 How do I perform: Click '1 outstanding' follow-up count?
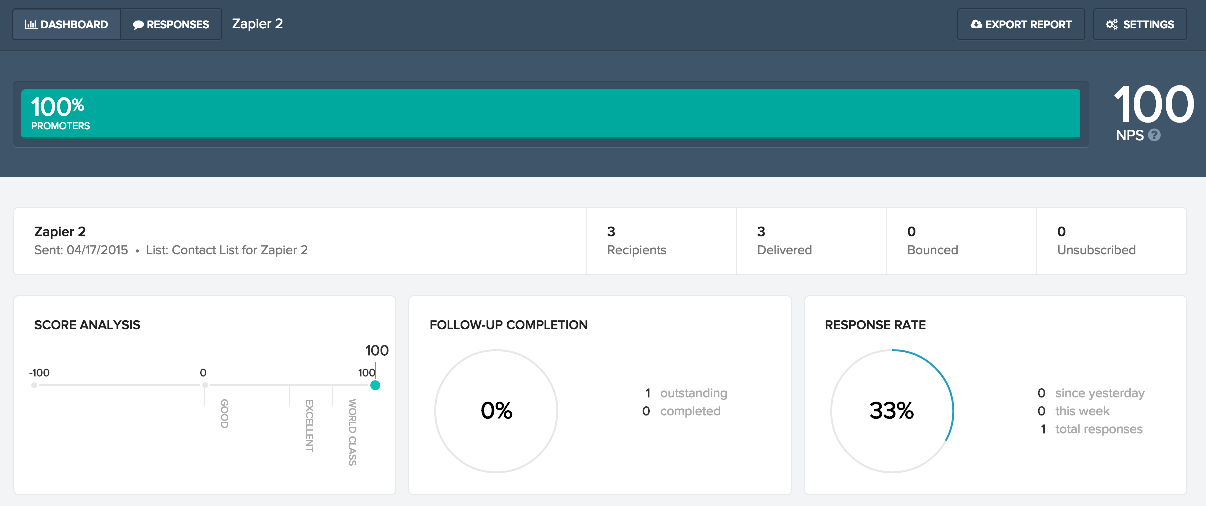[685, 393]
